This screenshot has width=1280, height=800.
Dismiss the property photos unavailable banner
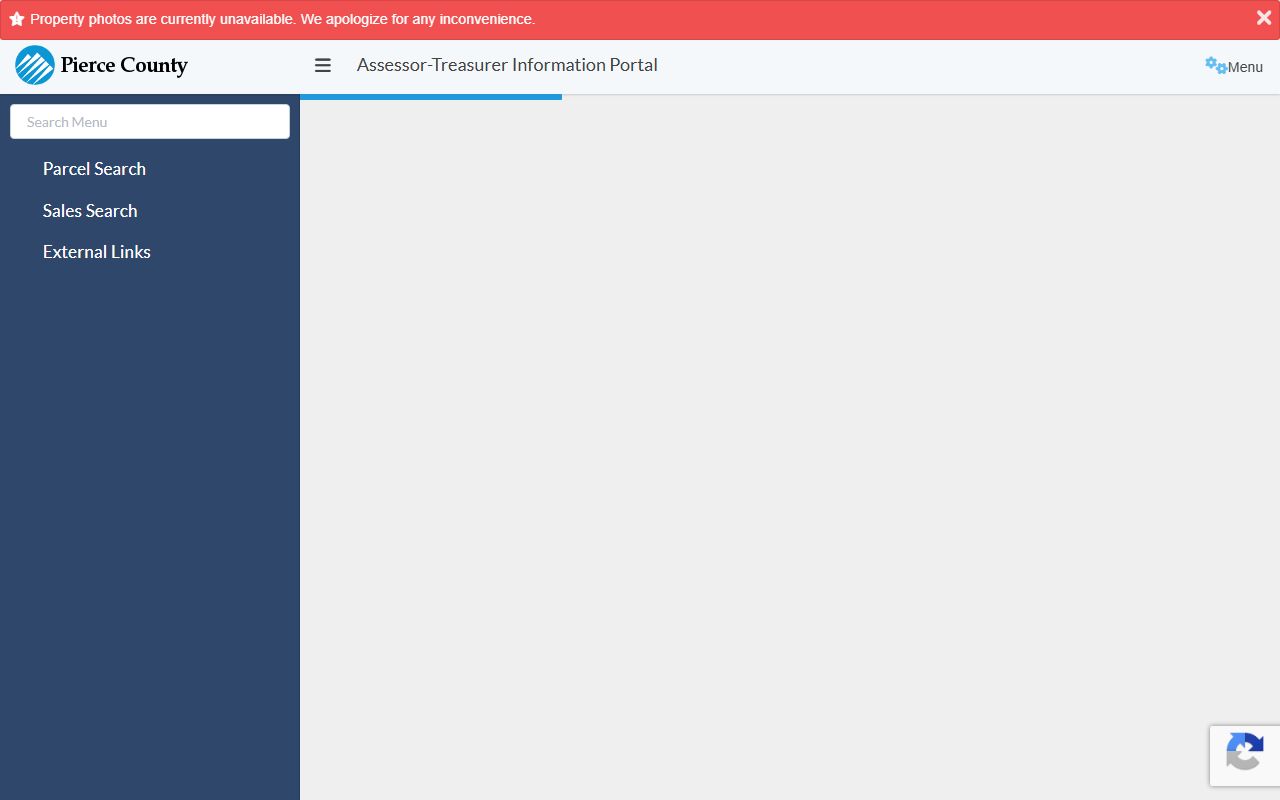(x=1263, y=18)
